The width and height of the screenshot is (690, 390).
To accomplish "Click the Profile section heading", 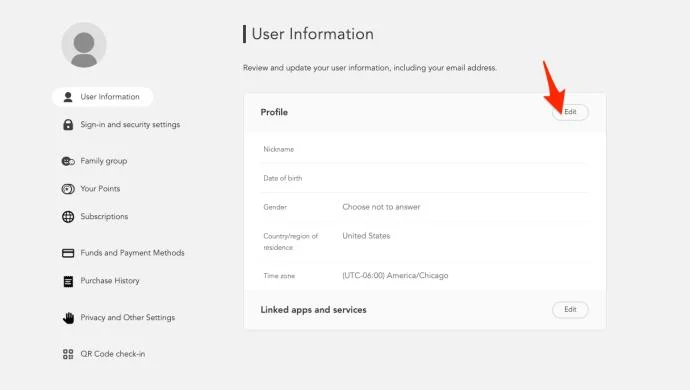I will [274, 112].
